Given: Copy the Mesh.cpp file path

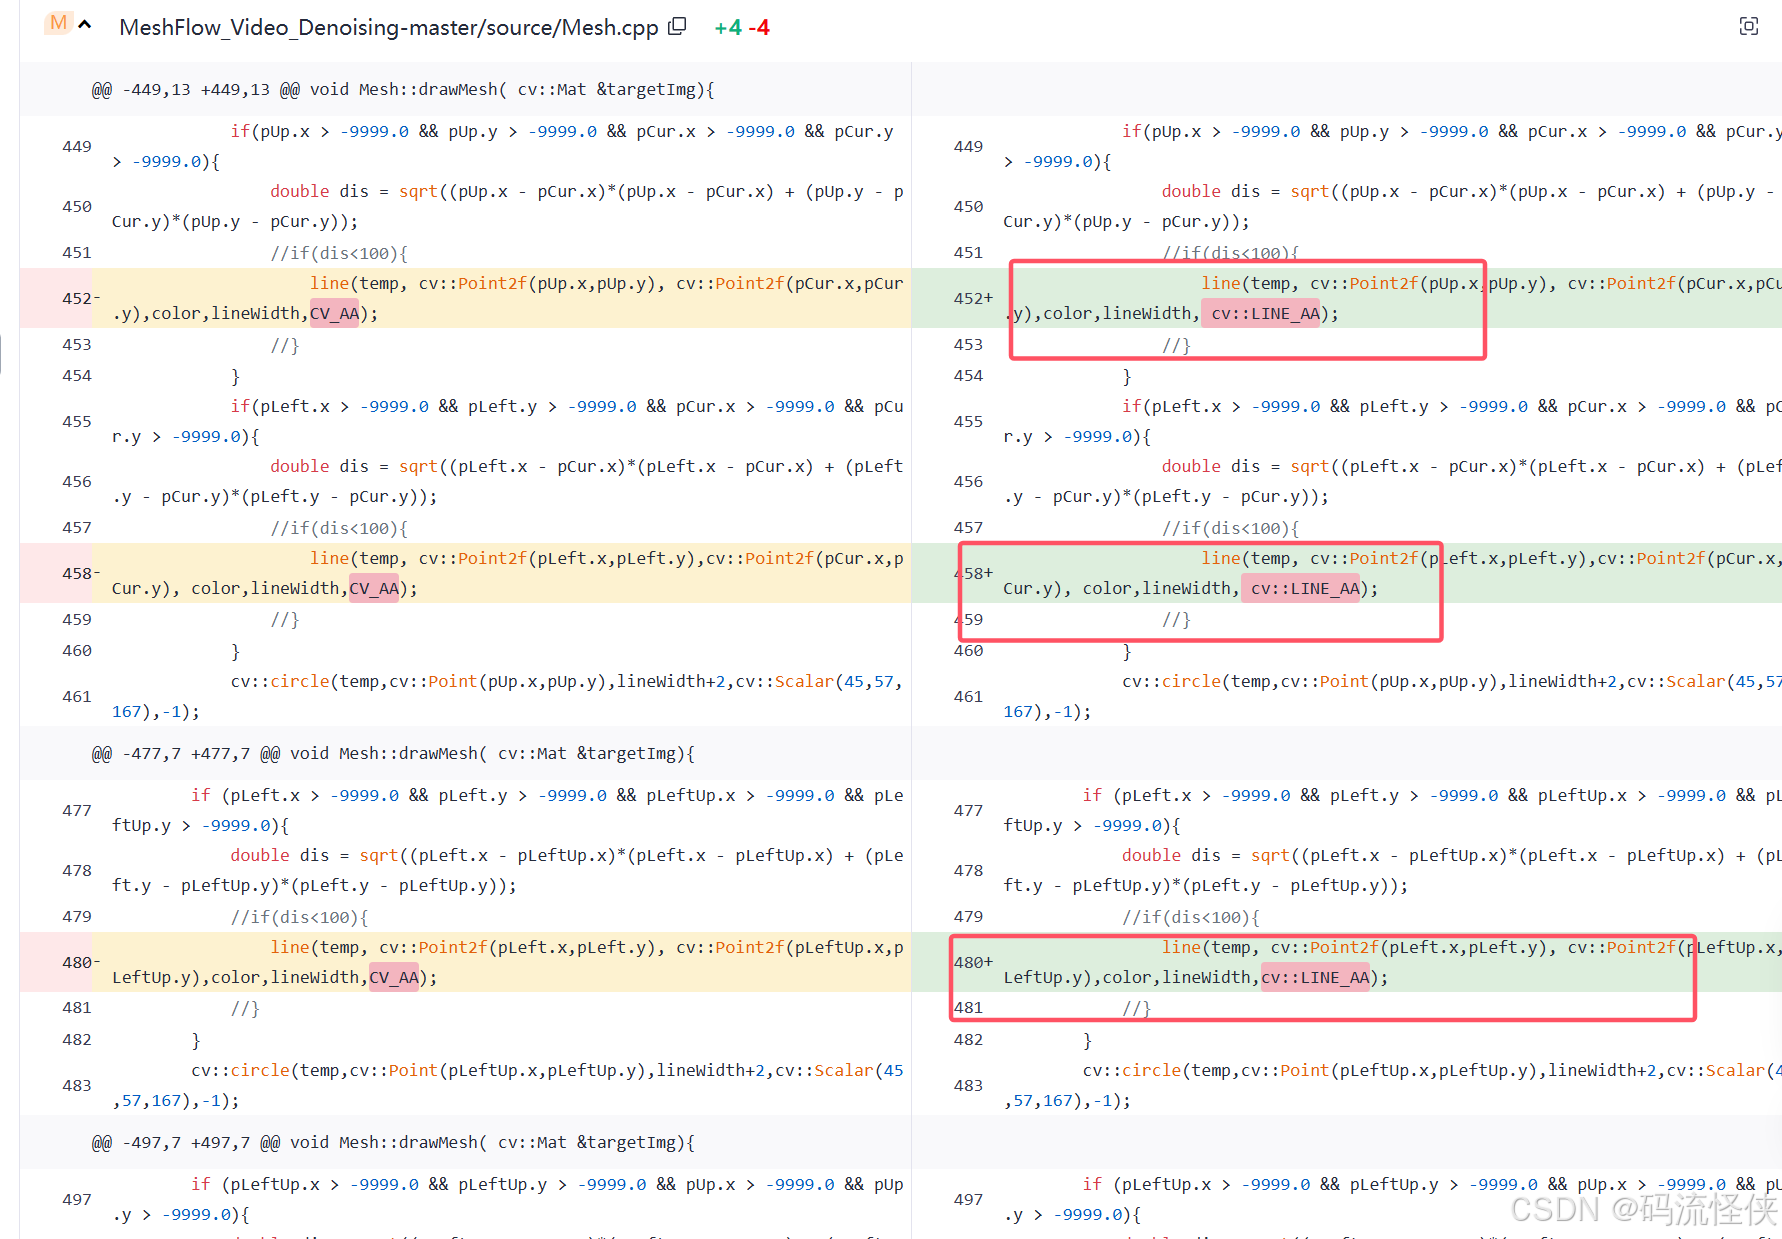Looking at the screenshot, I should coord(677,27).
